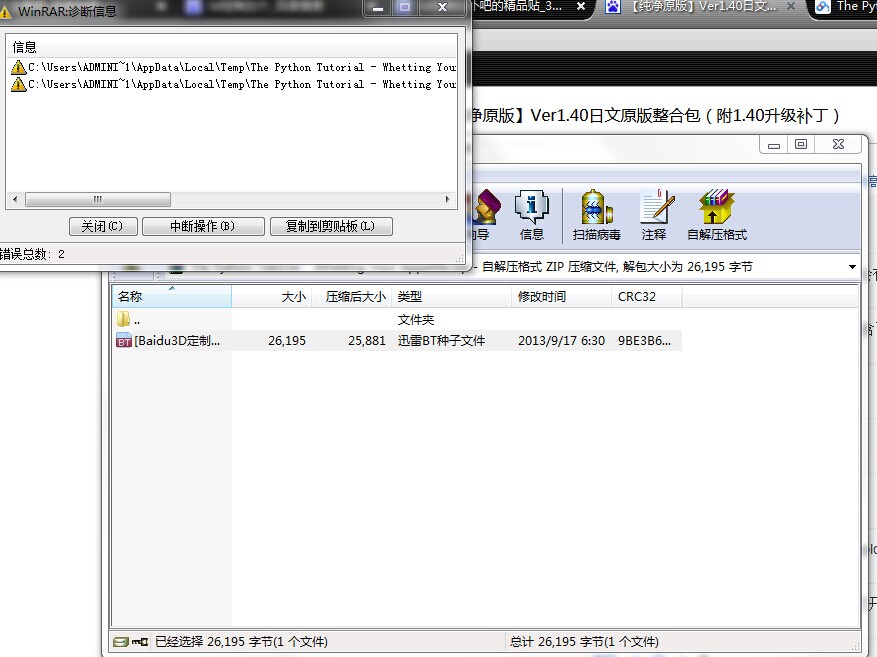Click the diagnostics horizontal scrollbar thumb
The width and height of the screenshot is (877, 657).
(x=98, y=199)
